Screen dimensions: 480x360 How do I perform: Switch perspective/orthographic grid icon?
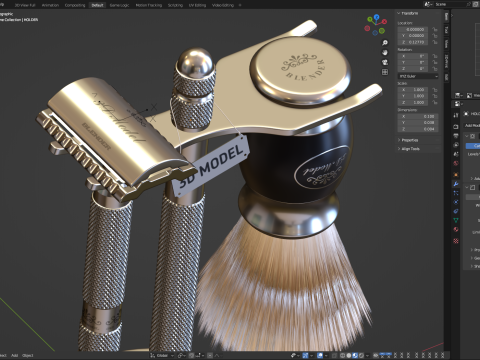coord(385,72)
